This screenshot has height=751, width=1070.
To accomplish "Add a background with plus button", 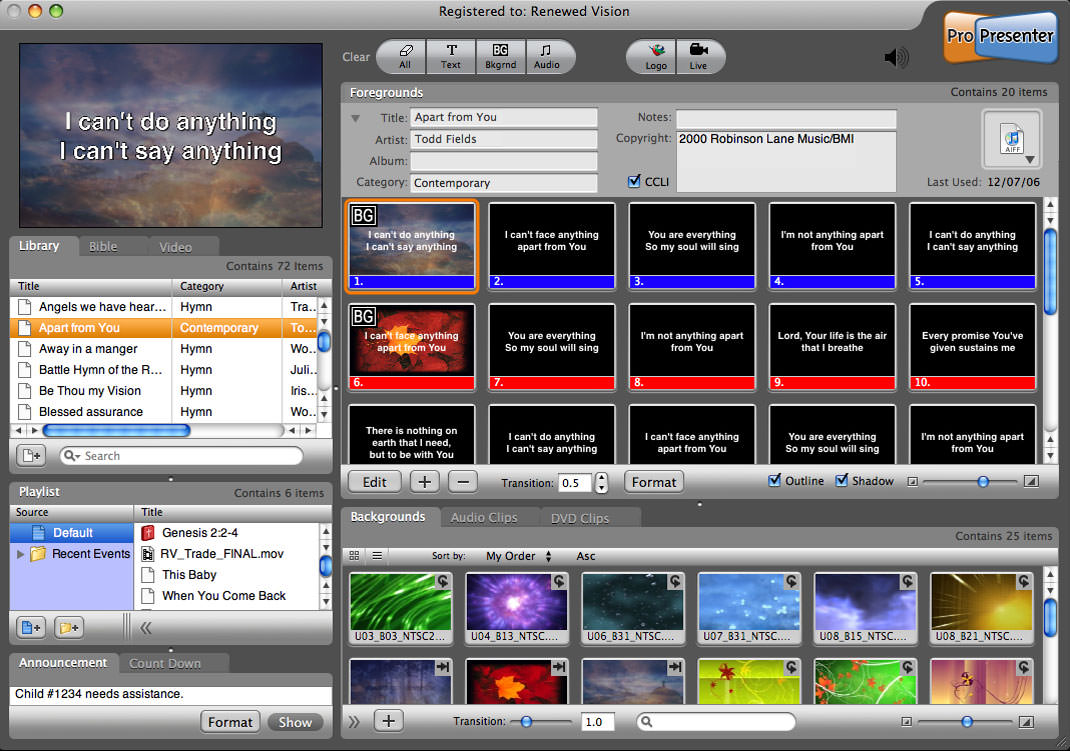I will [x=388, y=721].
